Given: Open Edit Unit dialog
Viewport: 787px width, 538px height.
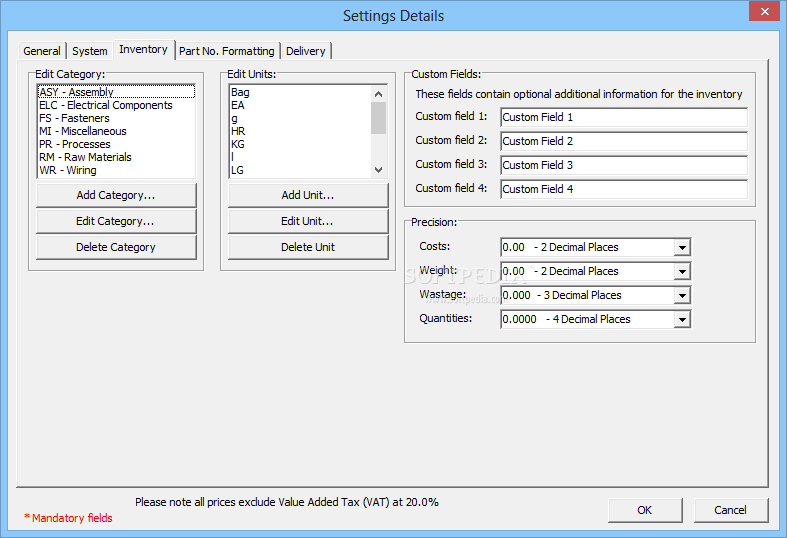Looking at the screenshot, I should (308, 221).
